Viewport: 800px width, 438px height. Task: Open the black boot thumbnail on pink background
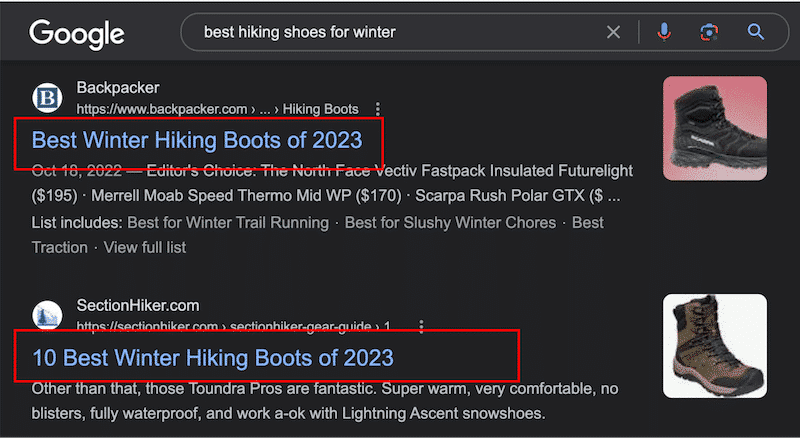715,128
